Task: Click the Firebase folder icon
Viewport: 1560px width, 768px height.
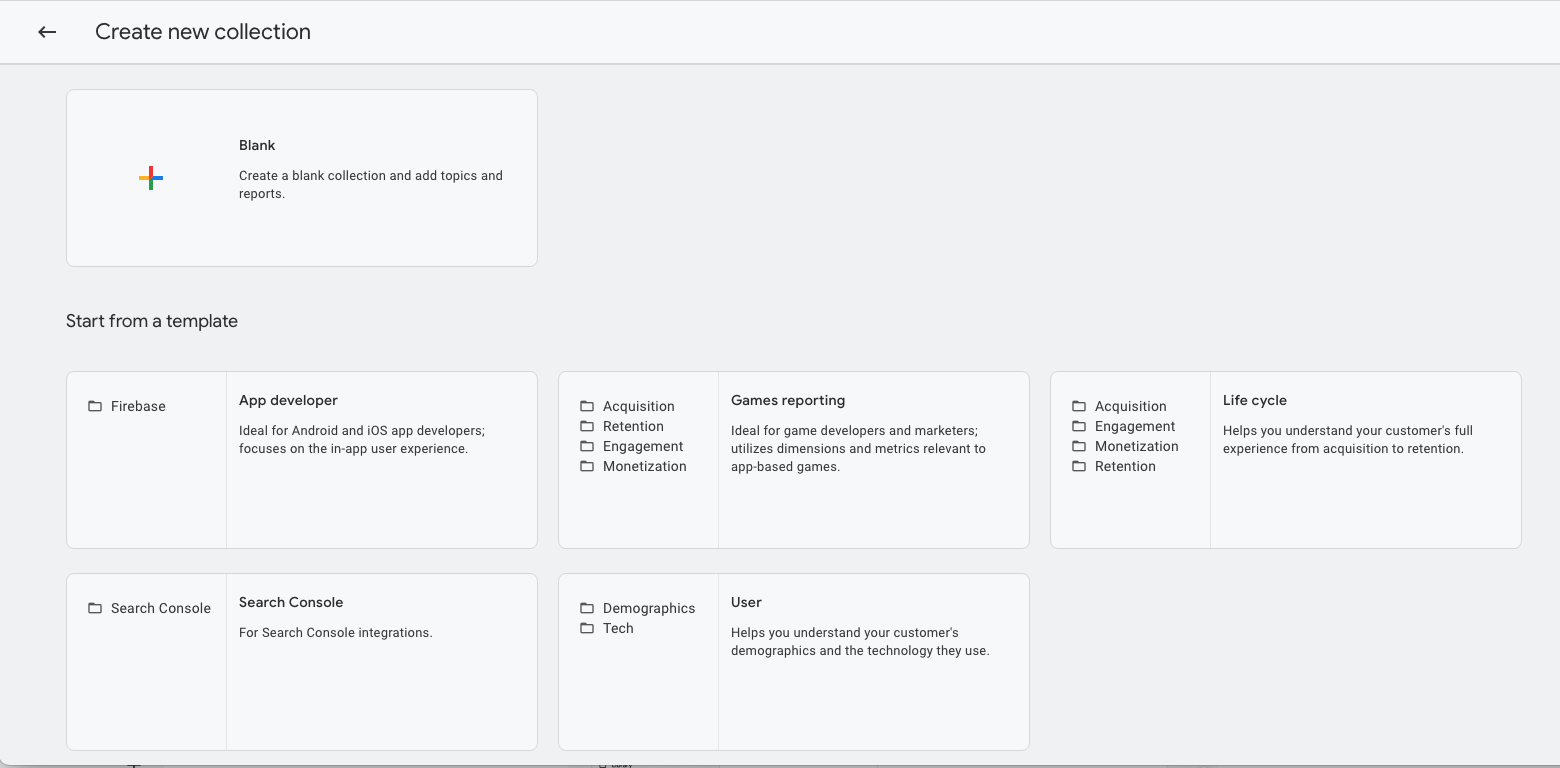Action: tap(95, 406)
